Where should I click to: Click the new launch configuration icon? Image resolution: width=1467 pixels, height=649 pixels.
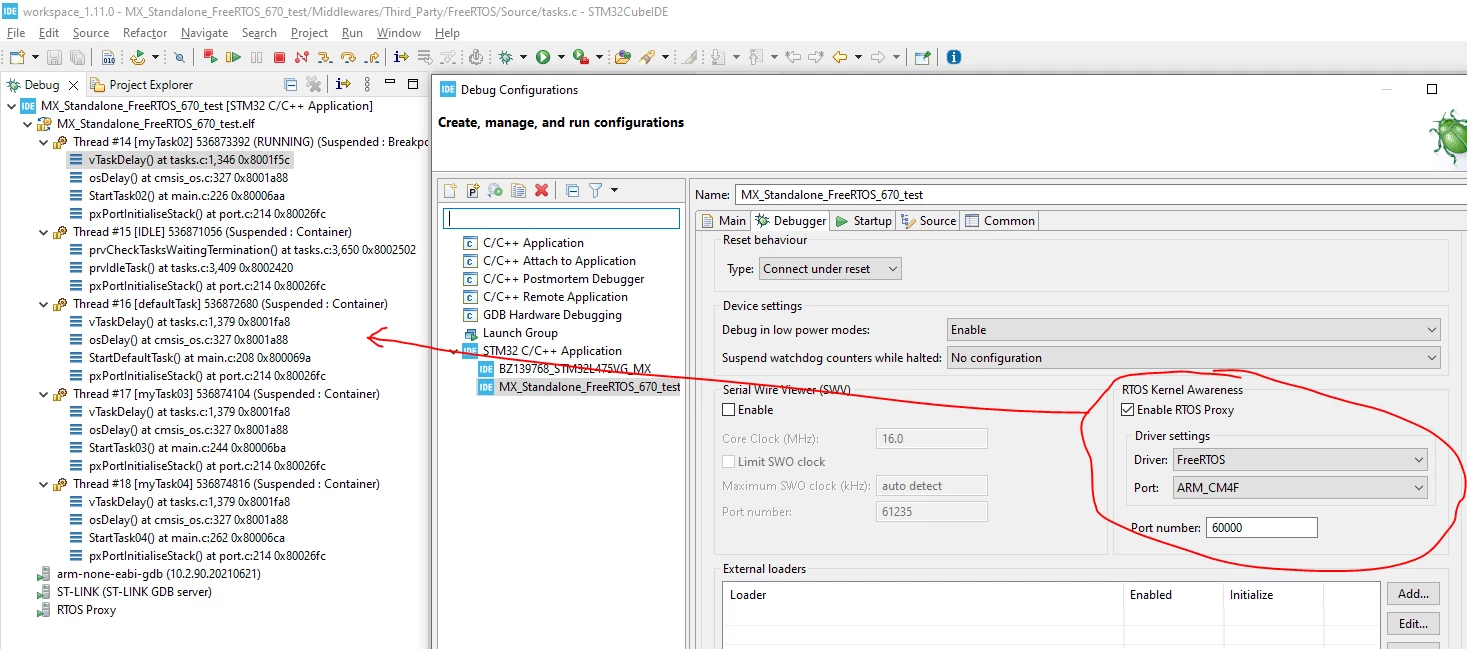coord(450,190)
